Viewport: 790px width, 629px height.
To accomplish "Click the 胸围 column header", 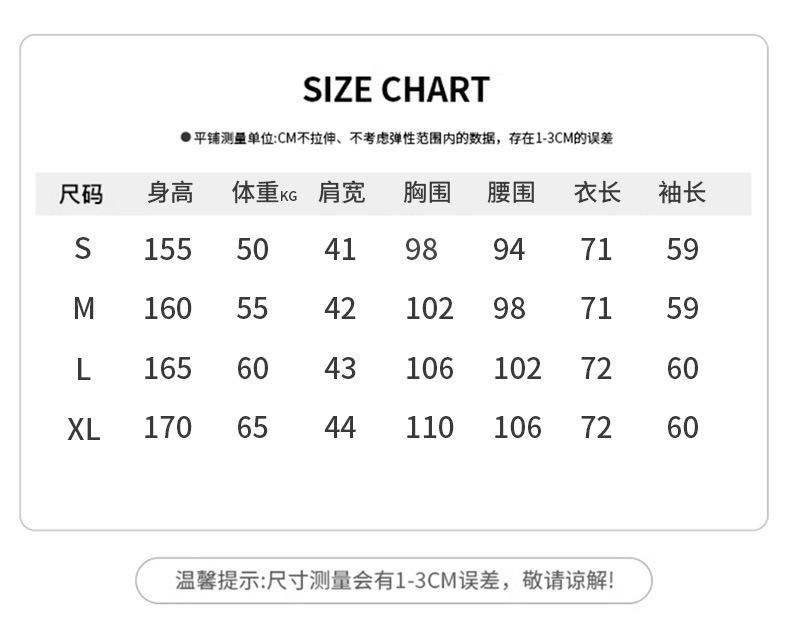I will (427, 192).
